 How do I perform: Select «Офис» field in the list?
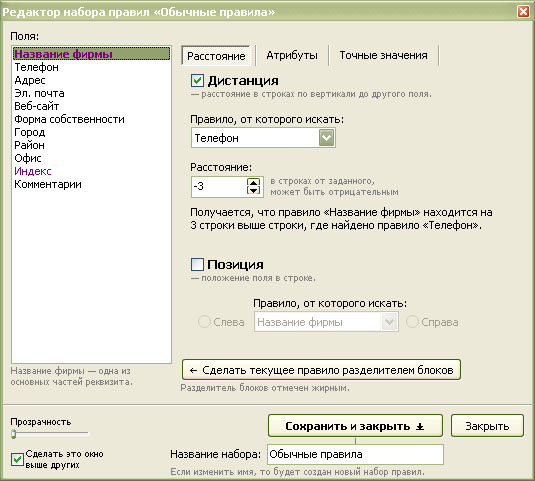[91, 158]
